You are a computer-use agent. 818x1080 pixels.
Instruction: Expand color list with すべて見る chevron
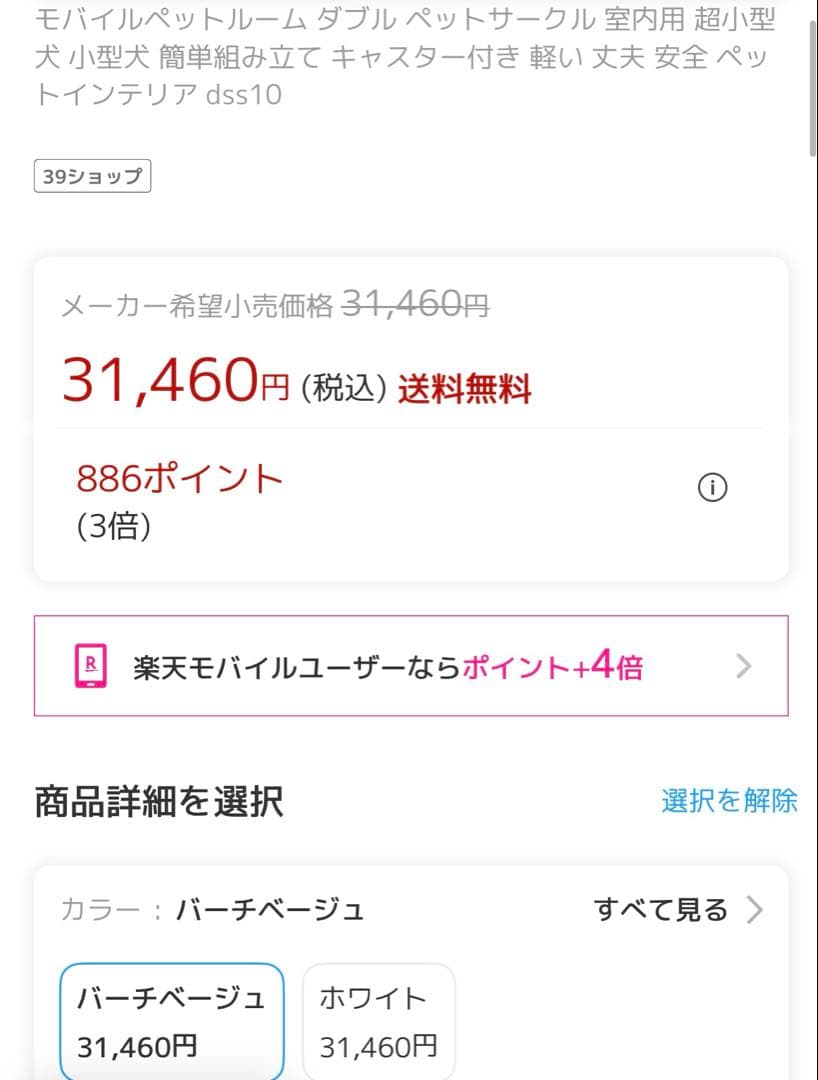click(755, 910)
